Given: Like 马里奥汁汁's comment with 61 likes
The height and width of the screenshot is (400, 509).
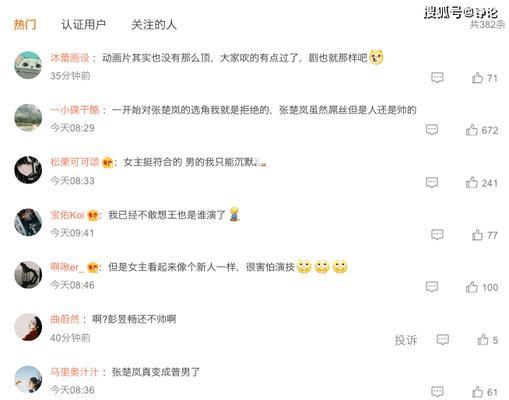Looking at the screenshot, I should pos(477,391).
